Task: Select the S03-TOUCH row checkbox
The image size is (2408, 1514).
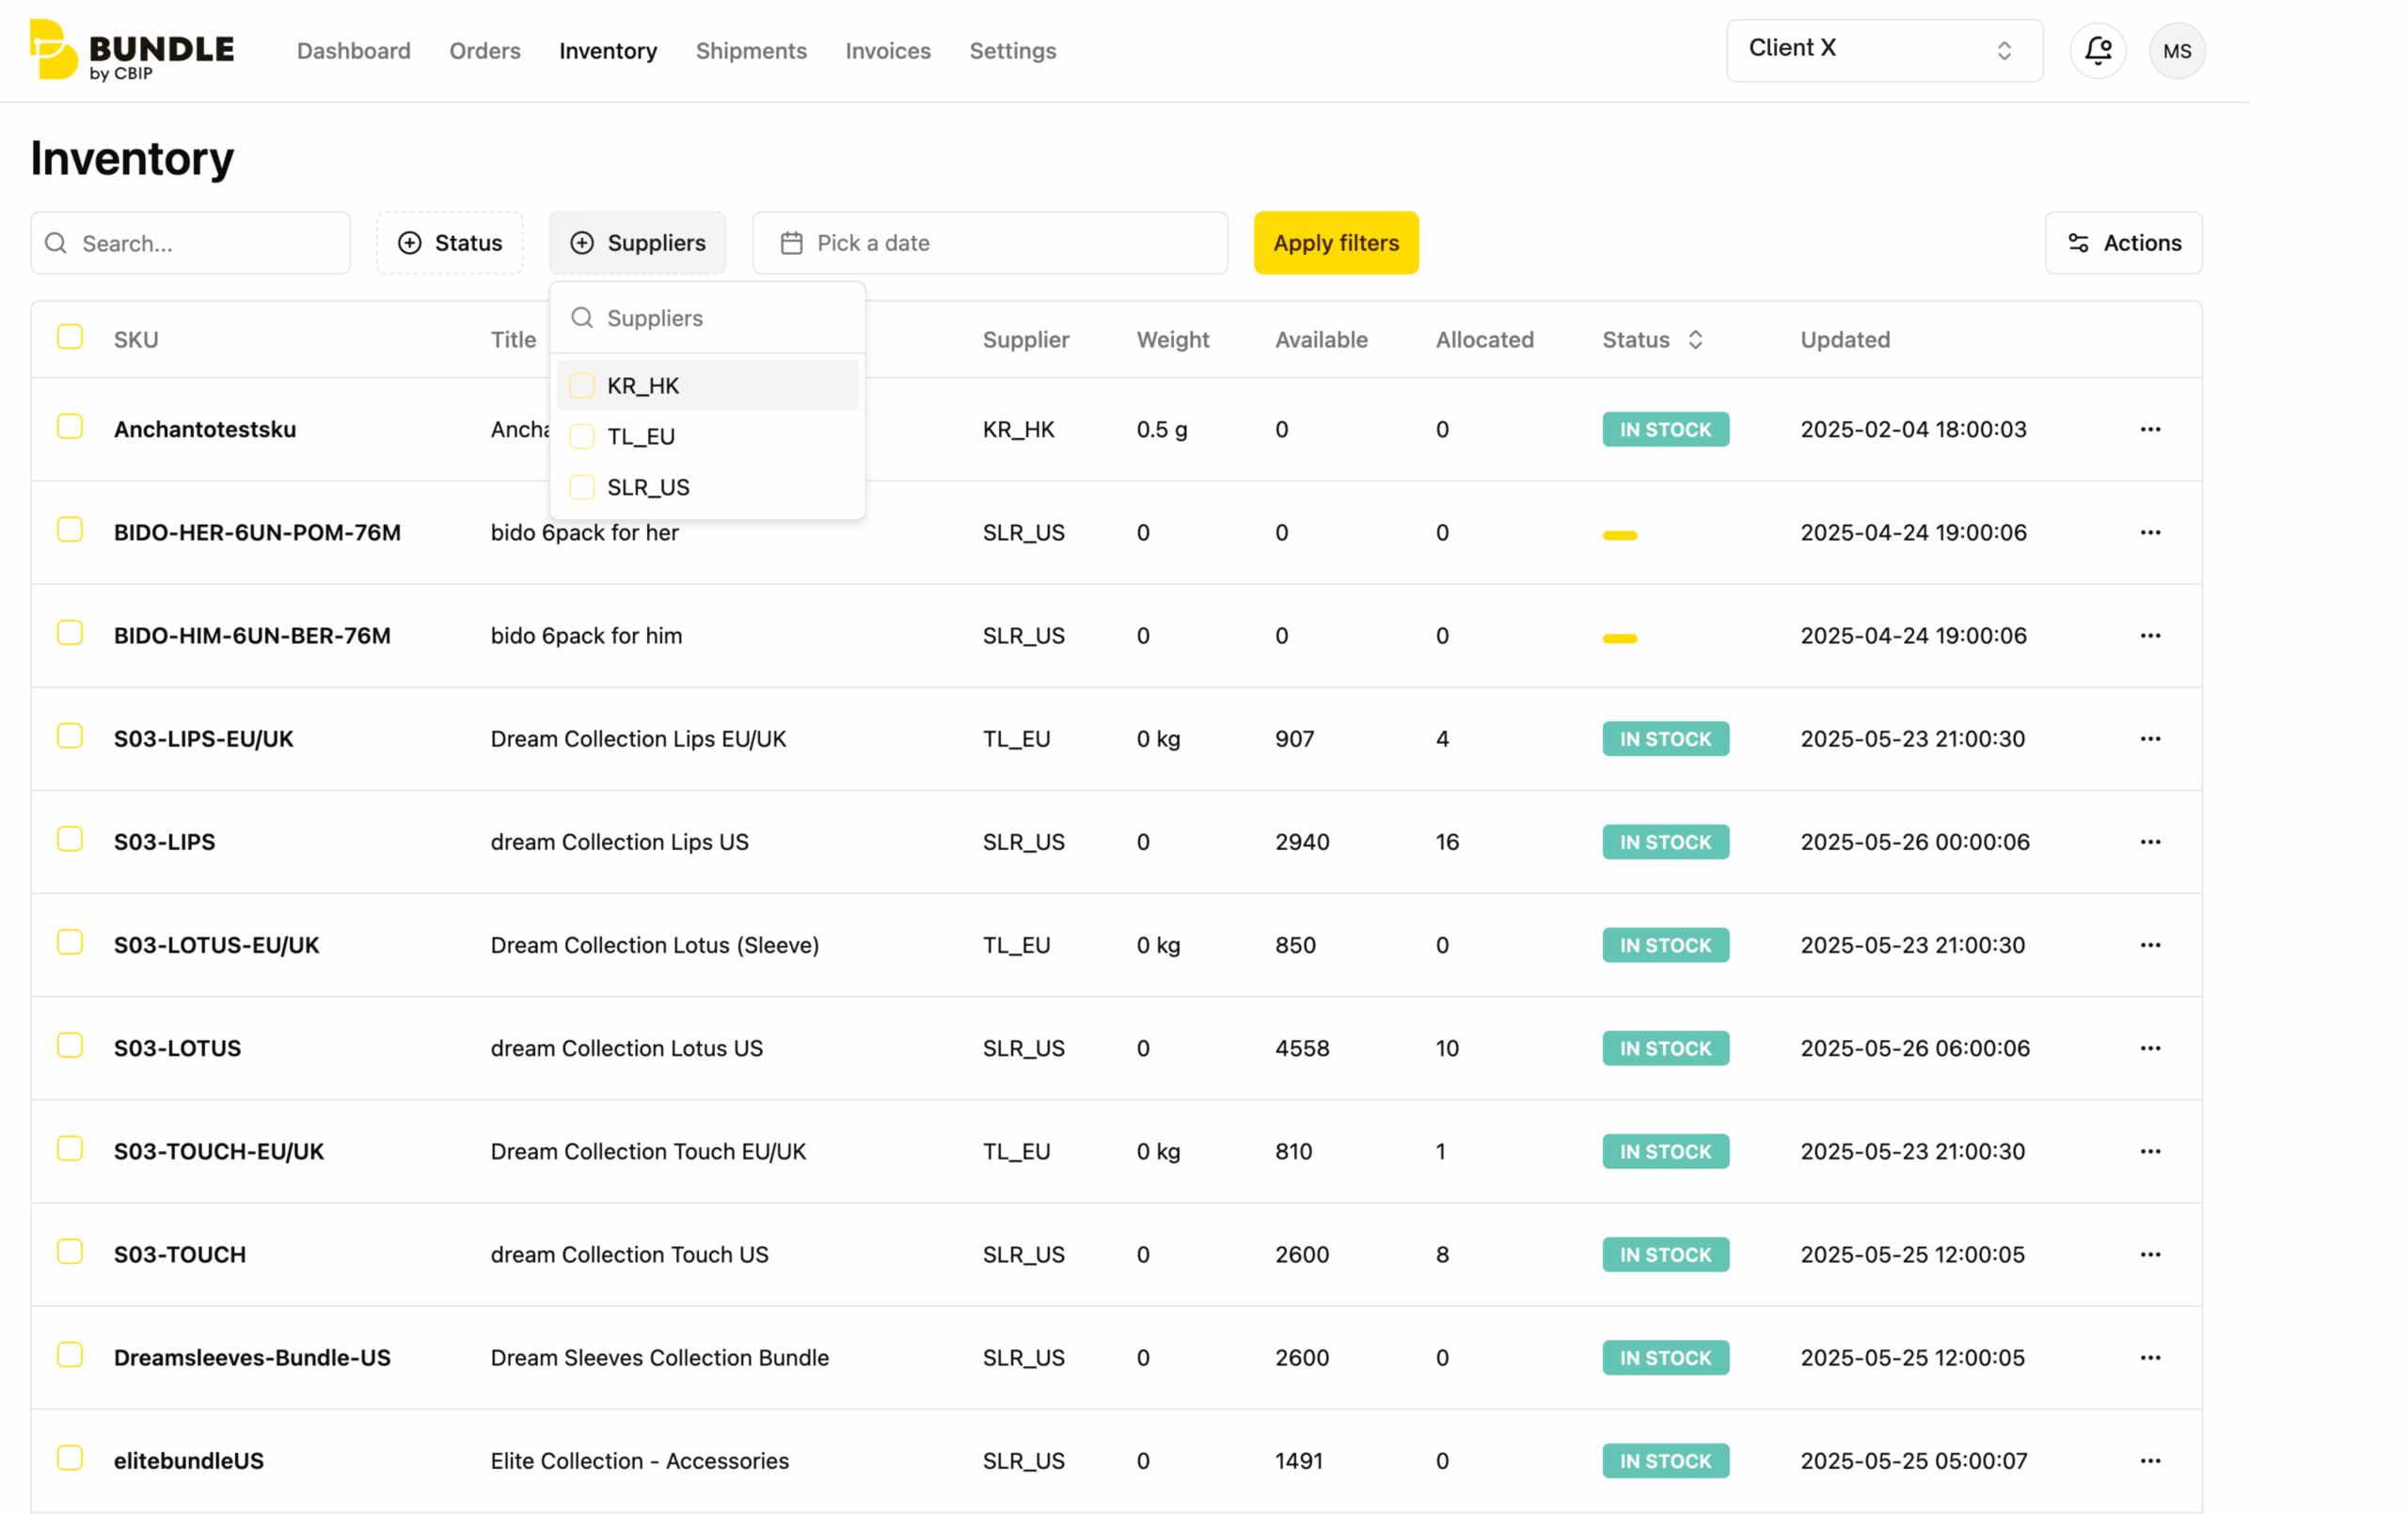Action: [x=70, y=1250]
